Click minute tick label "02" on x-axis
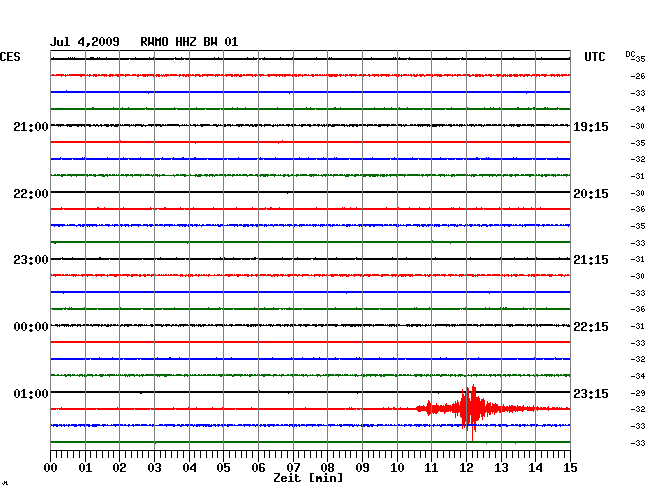This screenshot has height=494, width=650. pos(119,467)
